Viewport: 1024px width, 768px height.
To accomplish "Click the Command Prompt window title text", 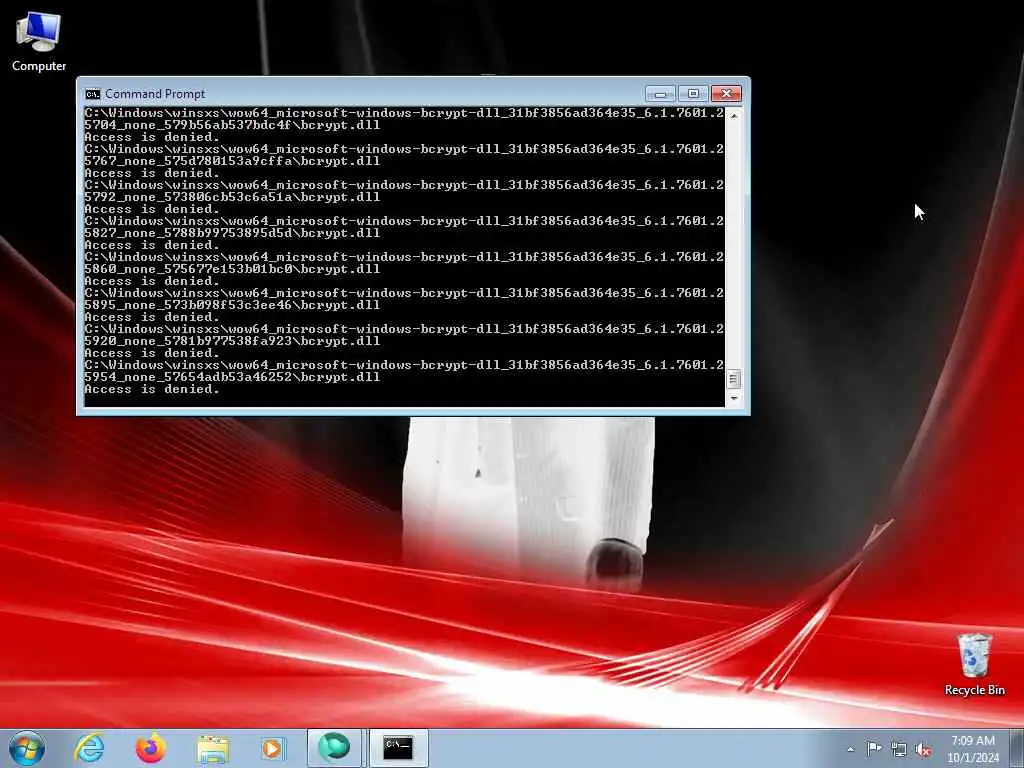I will click(x=155, y=94).
